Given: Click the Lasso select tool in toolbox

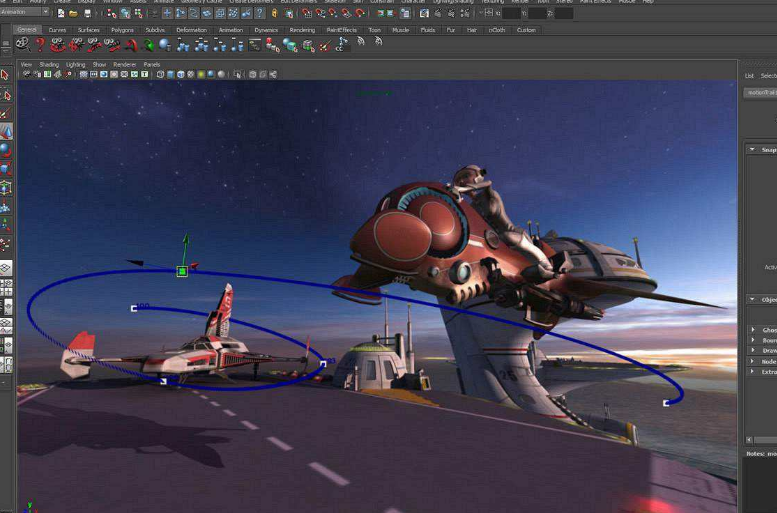Looking at the screenshot, I should coord(6,94).
